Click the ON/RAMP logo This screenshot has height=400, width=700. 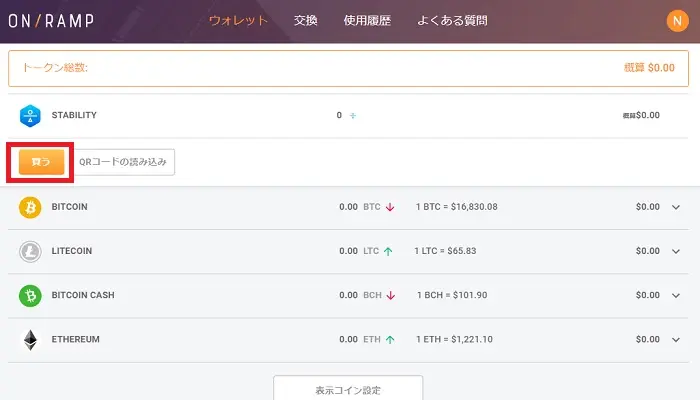tap(53, 20)
